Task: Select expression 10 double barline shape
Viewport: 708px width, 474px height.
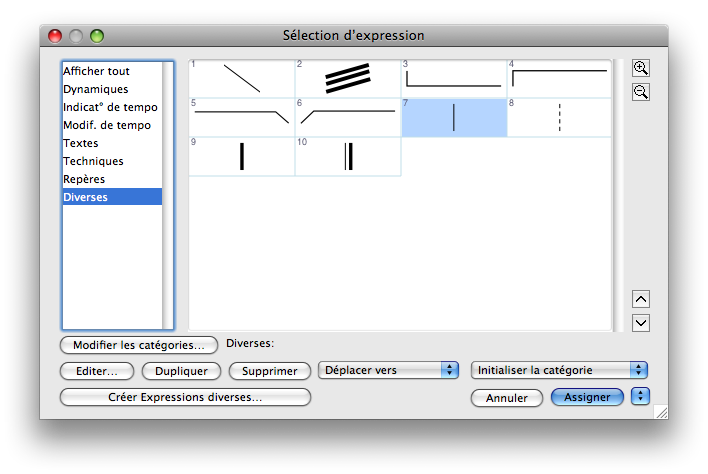Action: click(x=348, y=157)
